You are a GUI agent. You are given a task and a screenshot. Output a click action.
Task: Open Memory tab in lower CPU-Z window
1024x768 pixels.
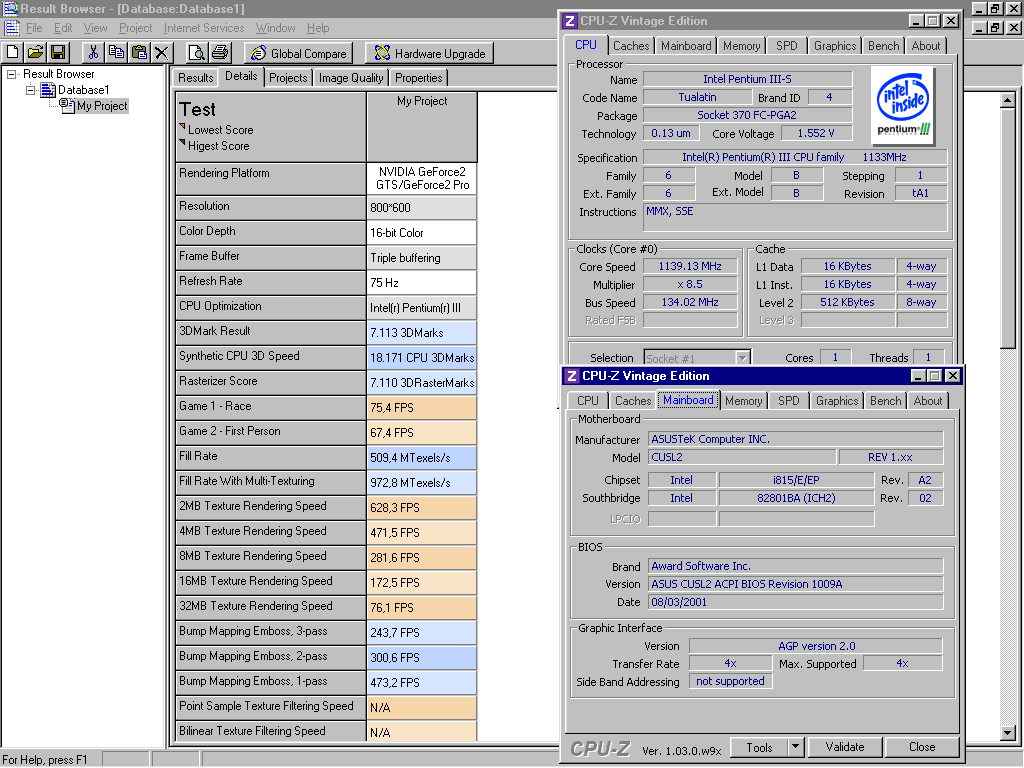tap(743, 400)
